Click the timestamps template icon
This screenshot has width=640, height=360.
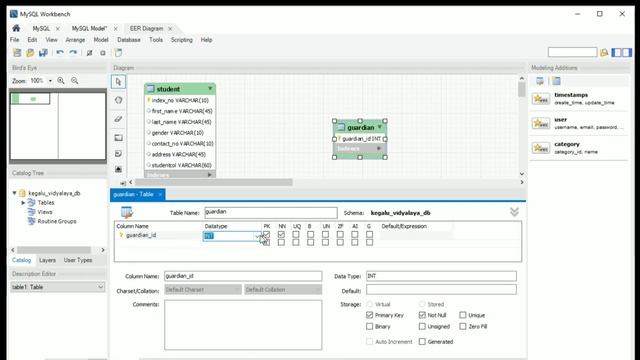click(x=541, y=99)
